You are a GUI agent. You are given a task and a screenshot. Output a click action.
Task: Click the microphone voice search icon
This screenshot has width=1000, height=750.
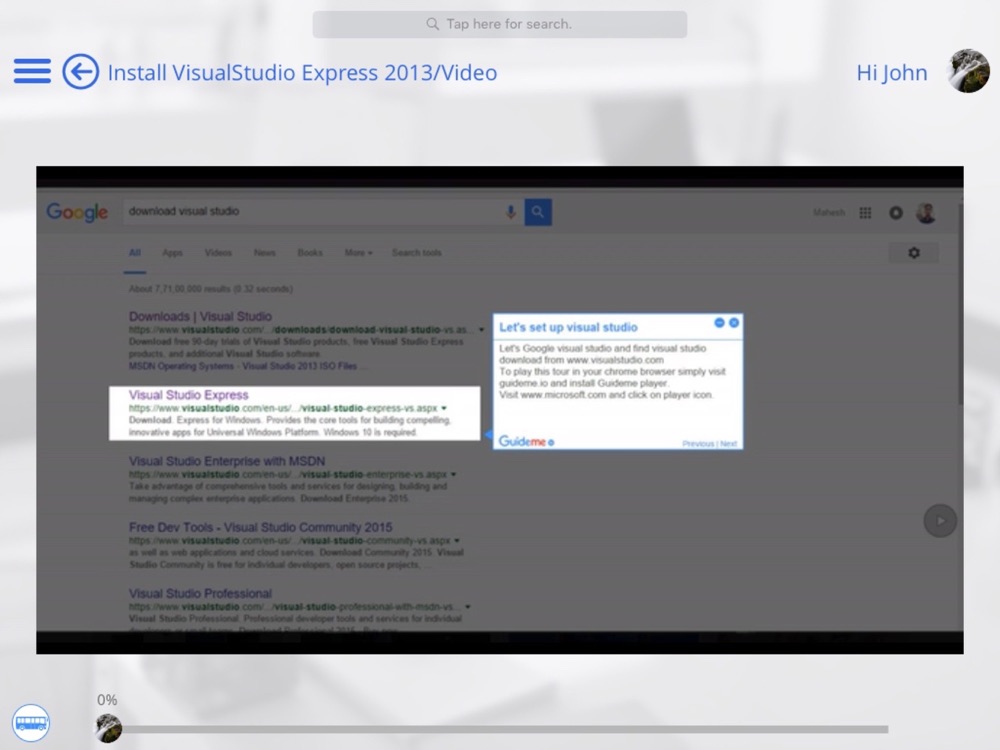[510, 212]
